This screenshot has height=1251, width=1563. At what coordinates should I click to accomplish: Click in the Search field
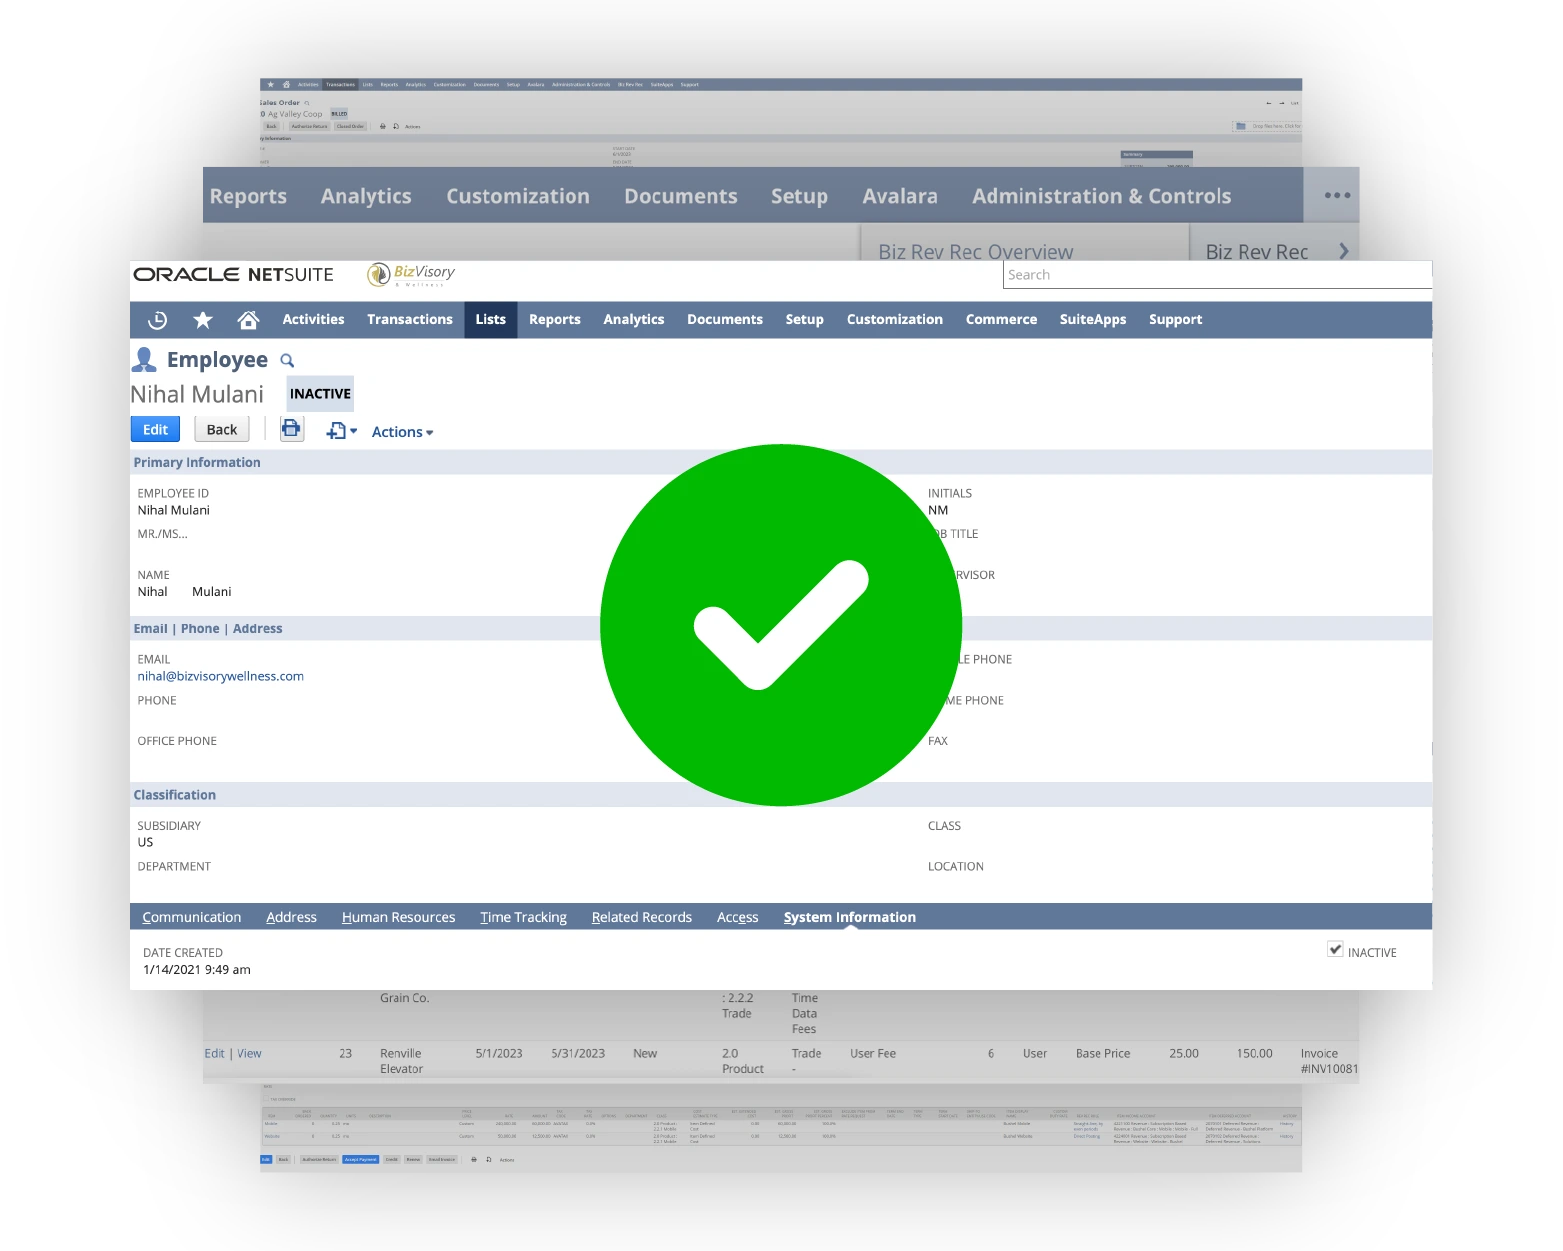pos(1216,275)
